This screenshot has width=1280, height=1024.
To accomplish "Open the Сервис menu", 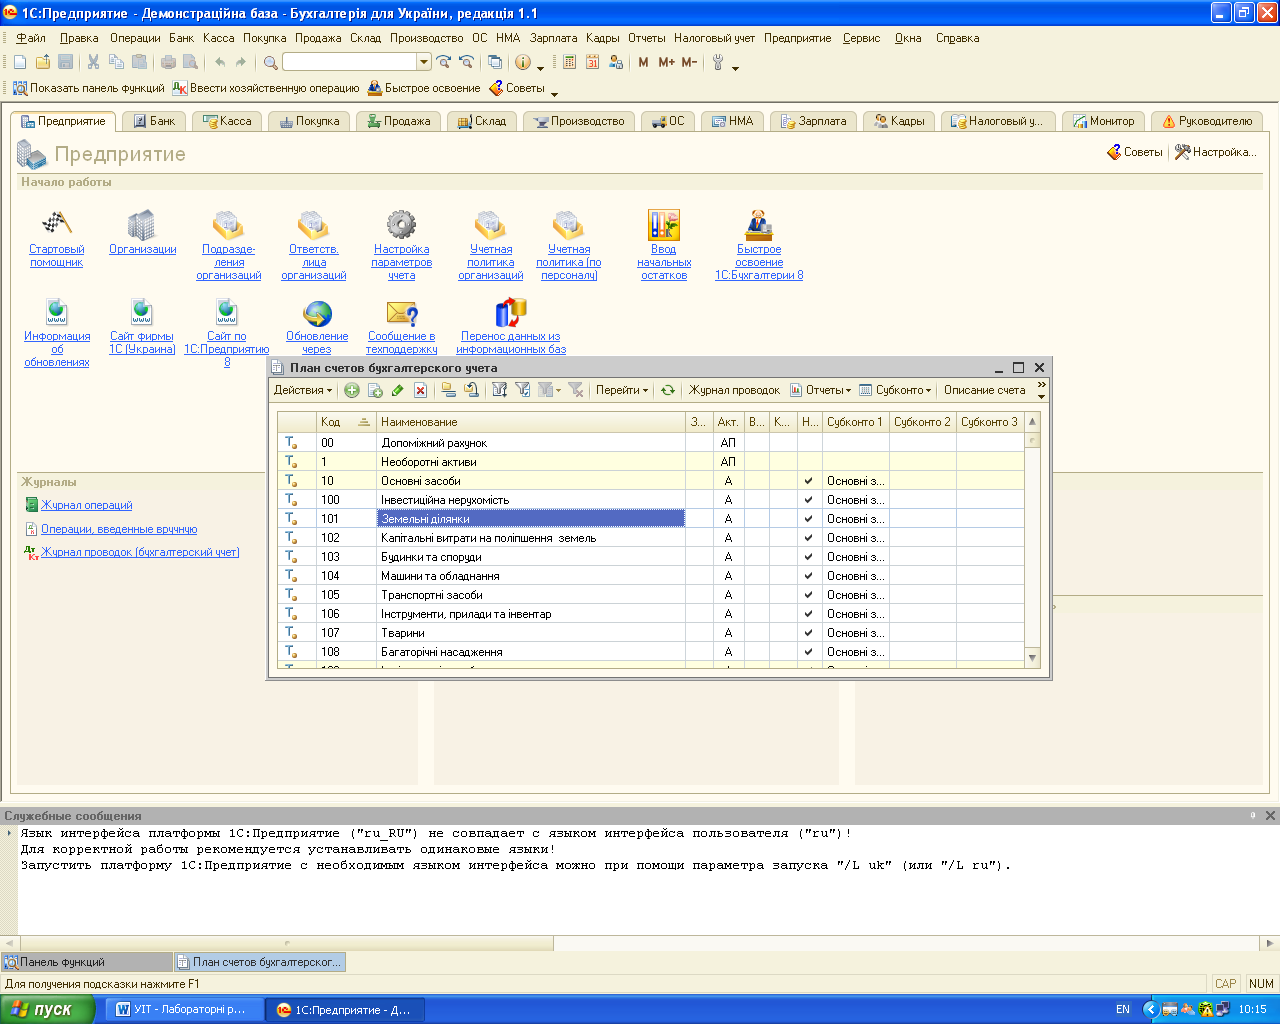I will click(861, 38).
